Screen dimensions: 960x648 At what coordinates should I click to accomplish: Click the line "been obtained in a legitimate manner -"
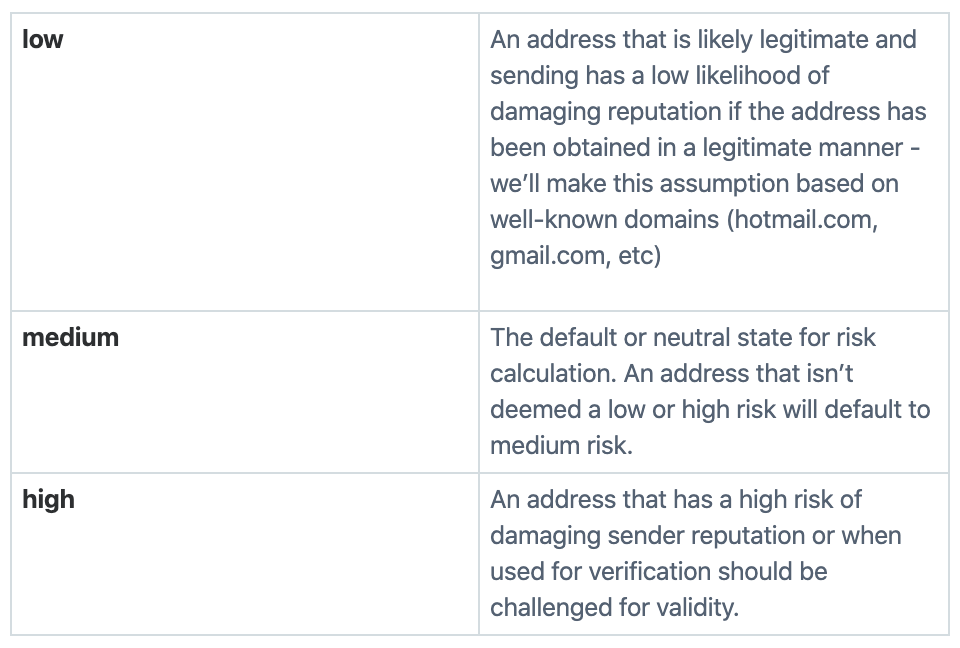[x=705, y=148]
